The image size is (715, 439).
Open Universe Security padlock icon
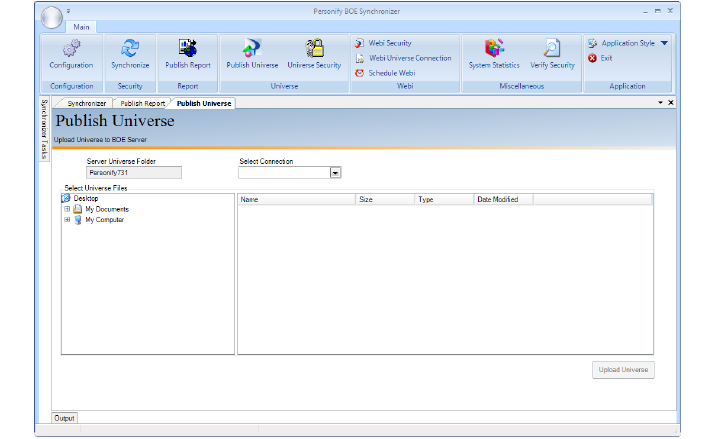pyautogui.click(x=314, y=50)
